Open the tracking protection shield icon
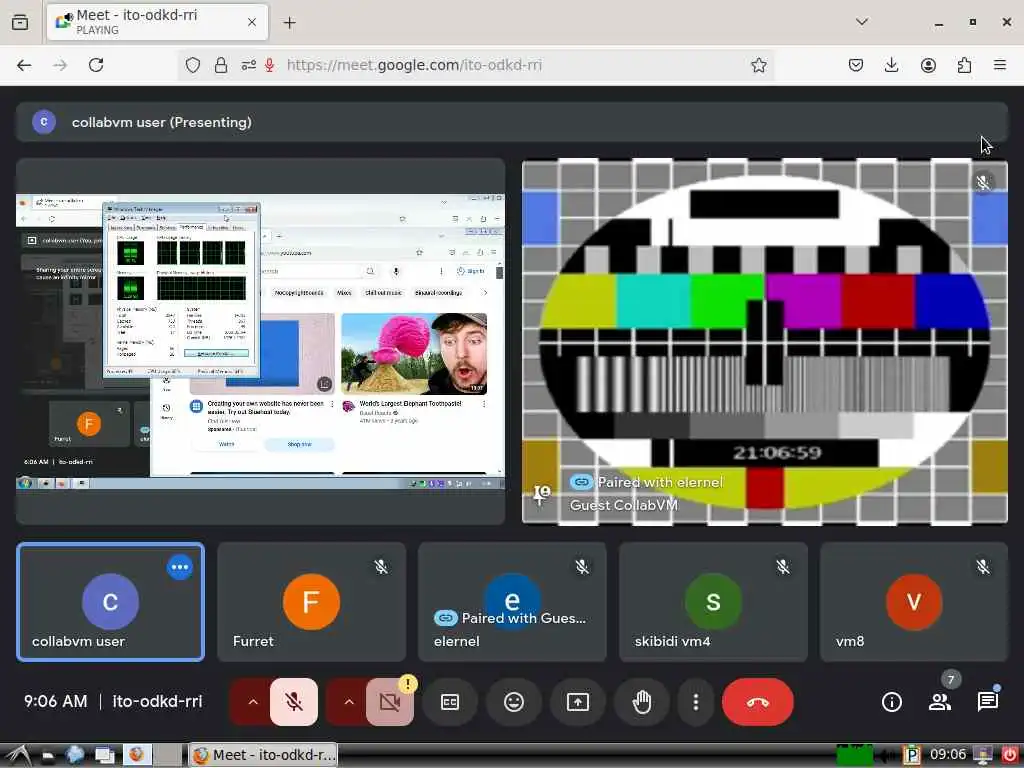 click(193, 65)
